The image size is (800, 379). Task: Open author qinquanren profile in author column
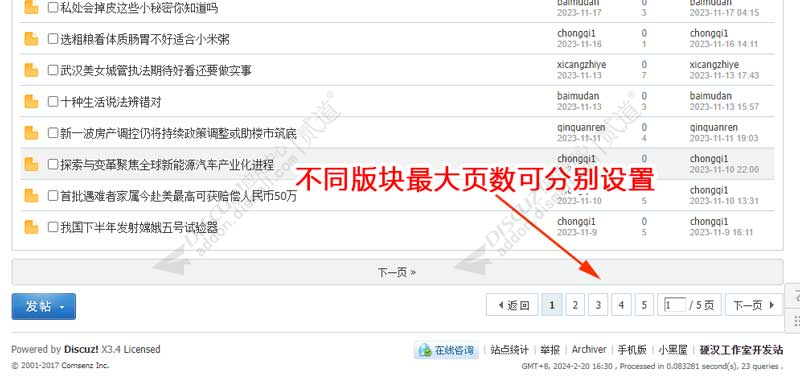[x=581, y=128]
